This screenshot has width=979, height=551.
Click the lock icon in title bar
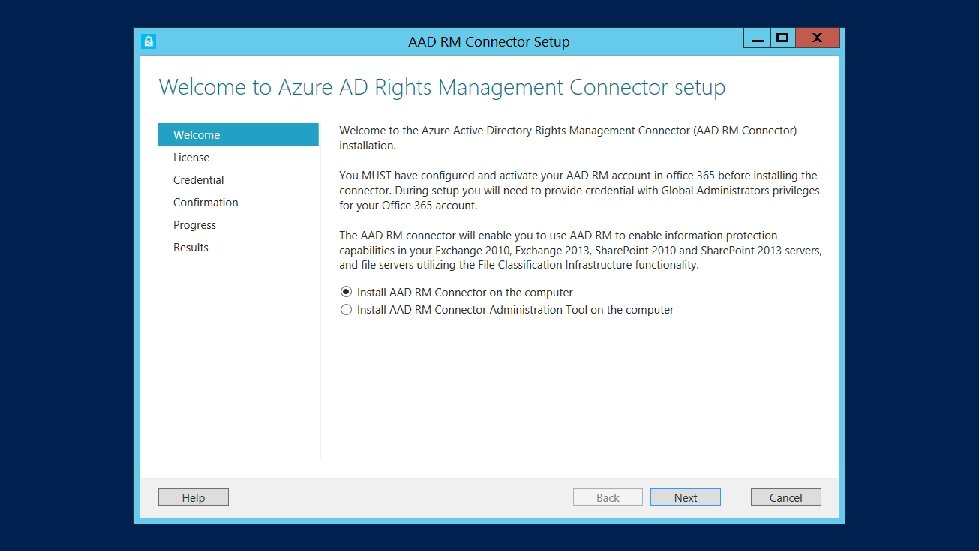(x=149, y=41)
